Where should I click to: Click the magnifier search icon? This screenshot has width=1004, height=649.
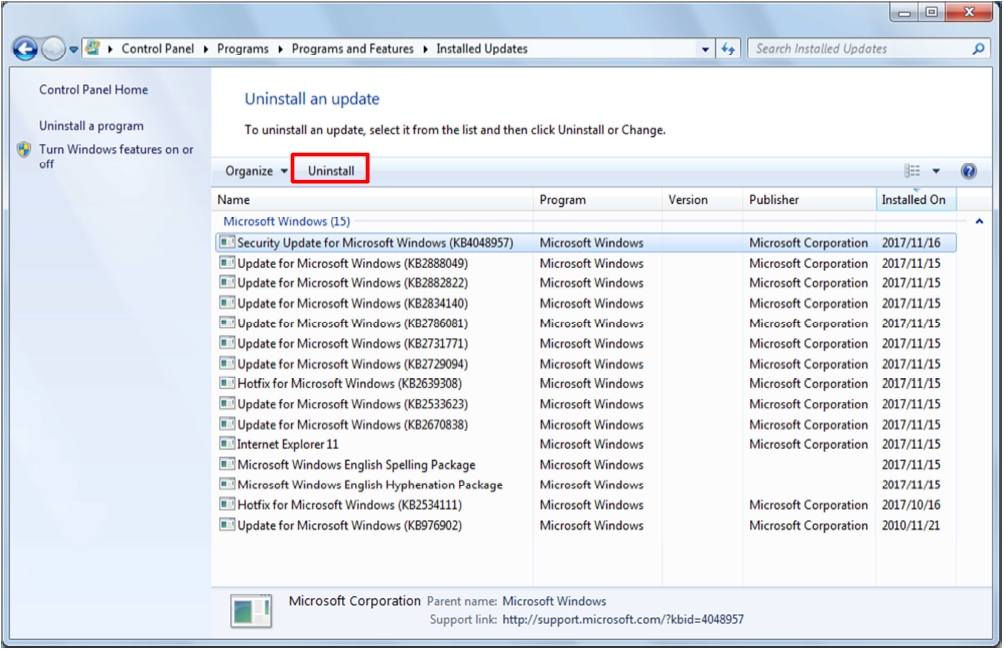pos(978,49)
